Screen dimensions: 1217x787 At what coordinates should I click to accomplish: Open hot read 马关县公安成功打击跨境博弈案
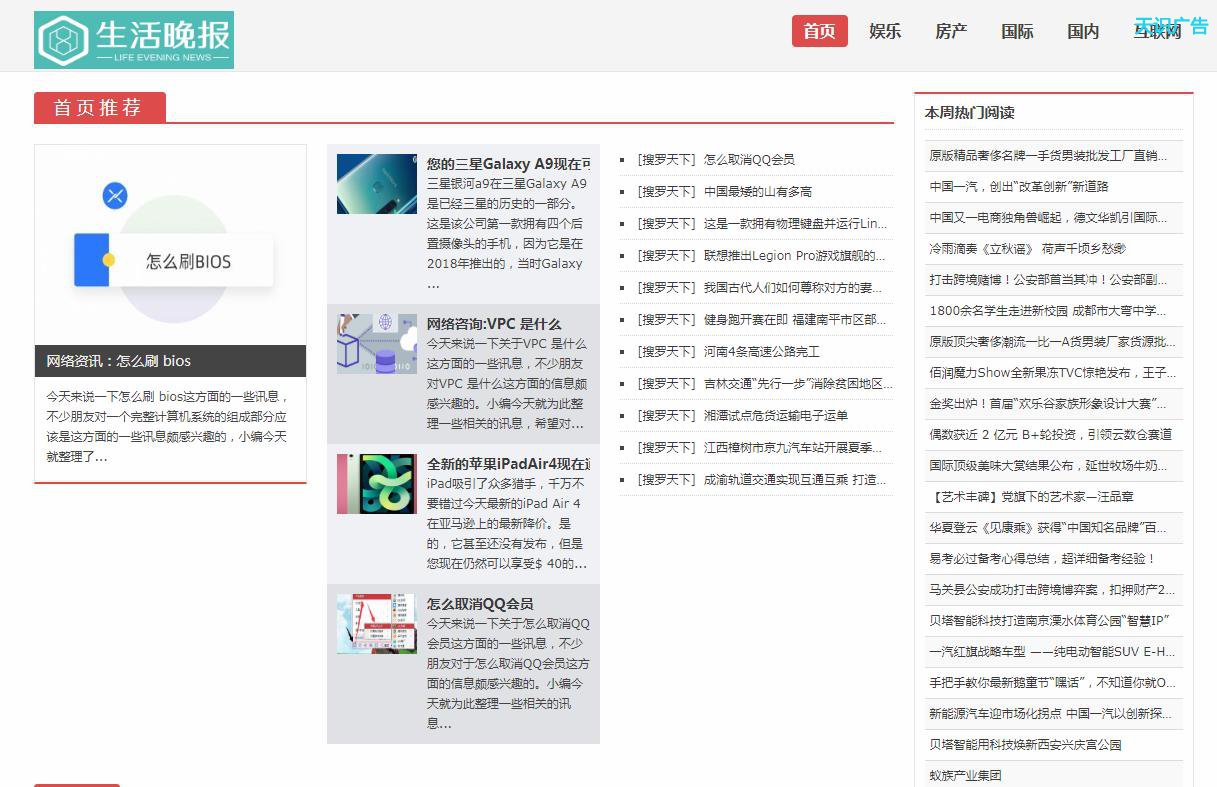tap(1052, 589)
